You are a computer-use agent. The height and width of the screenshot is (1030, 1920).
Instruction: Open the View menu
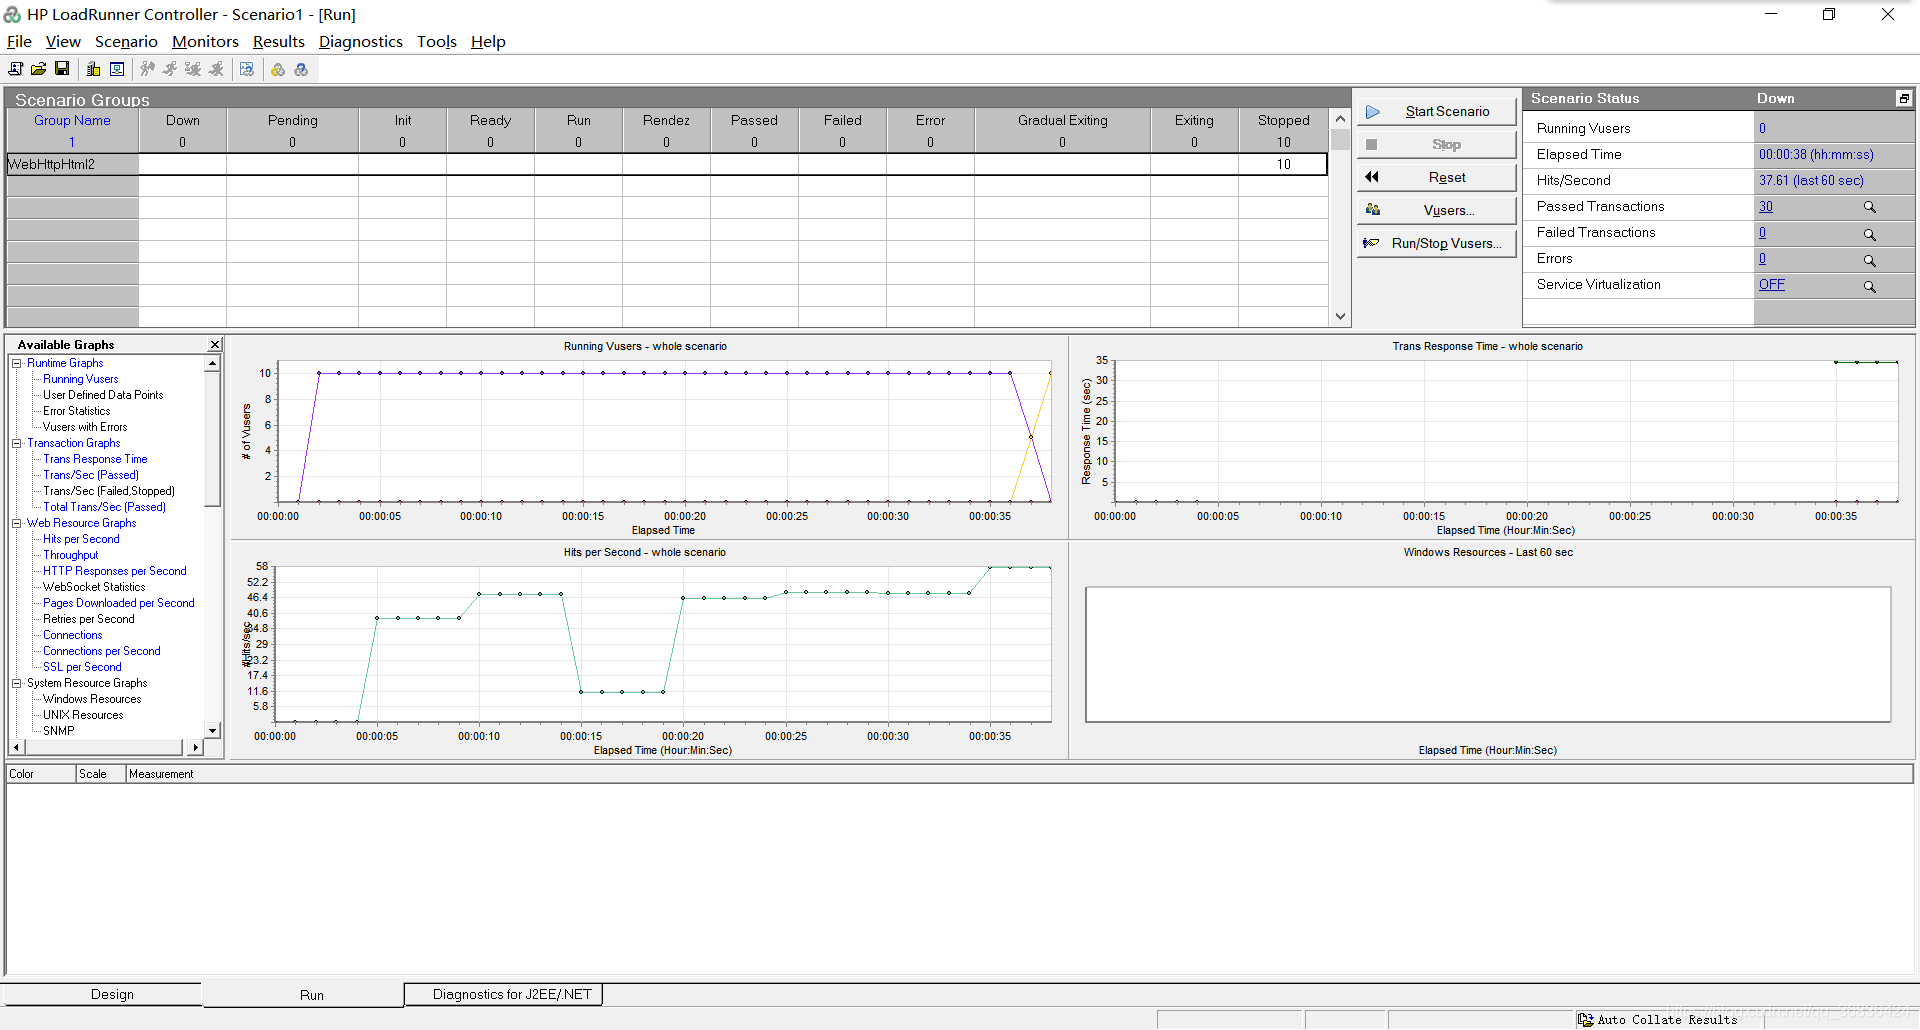coord(63,41)
